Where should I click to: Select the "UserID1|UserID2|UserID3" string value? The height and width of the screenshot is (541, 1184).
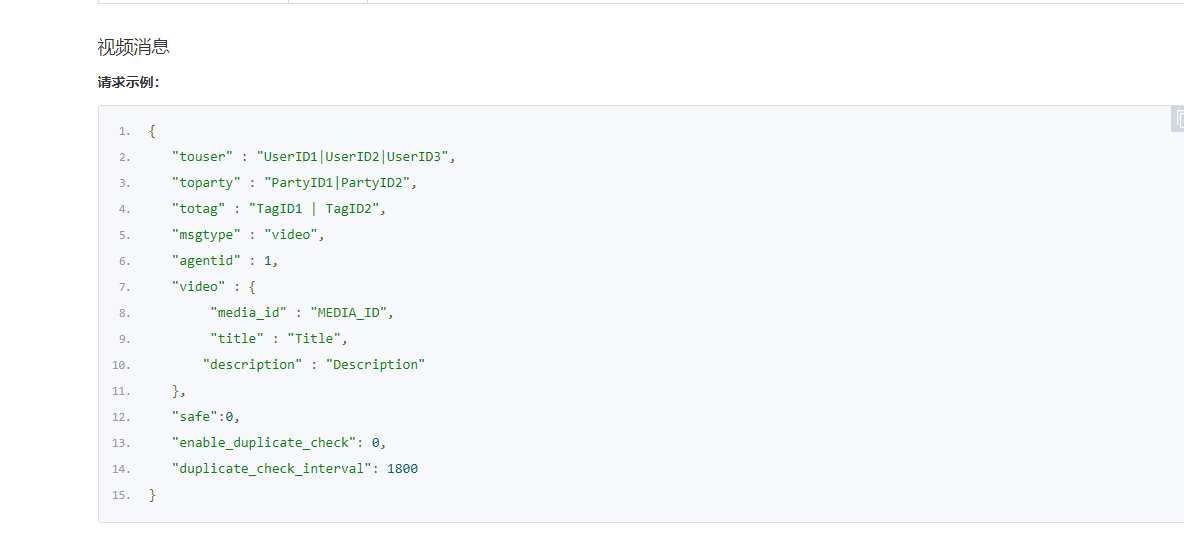[x=356, y=156]
